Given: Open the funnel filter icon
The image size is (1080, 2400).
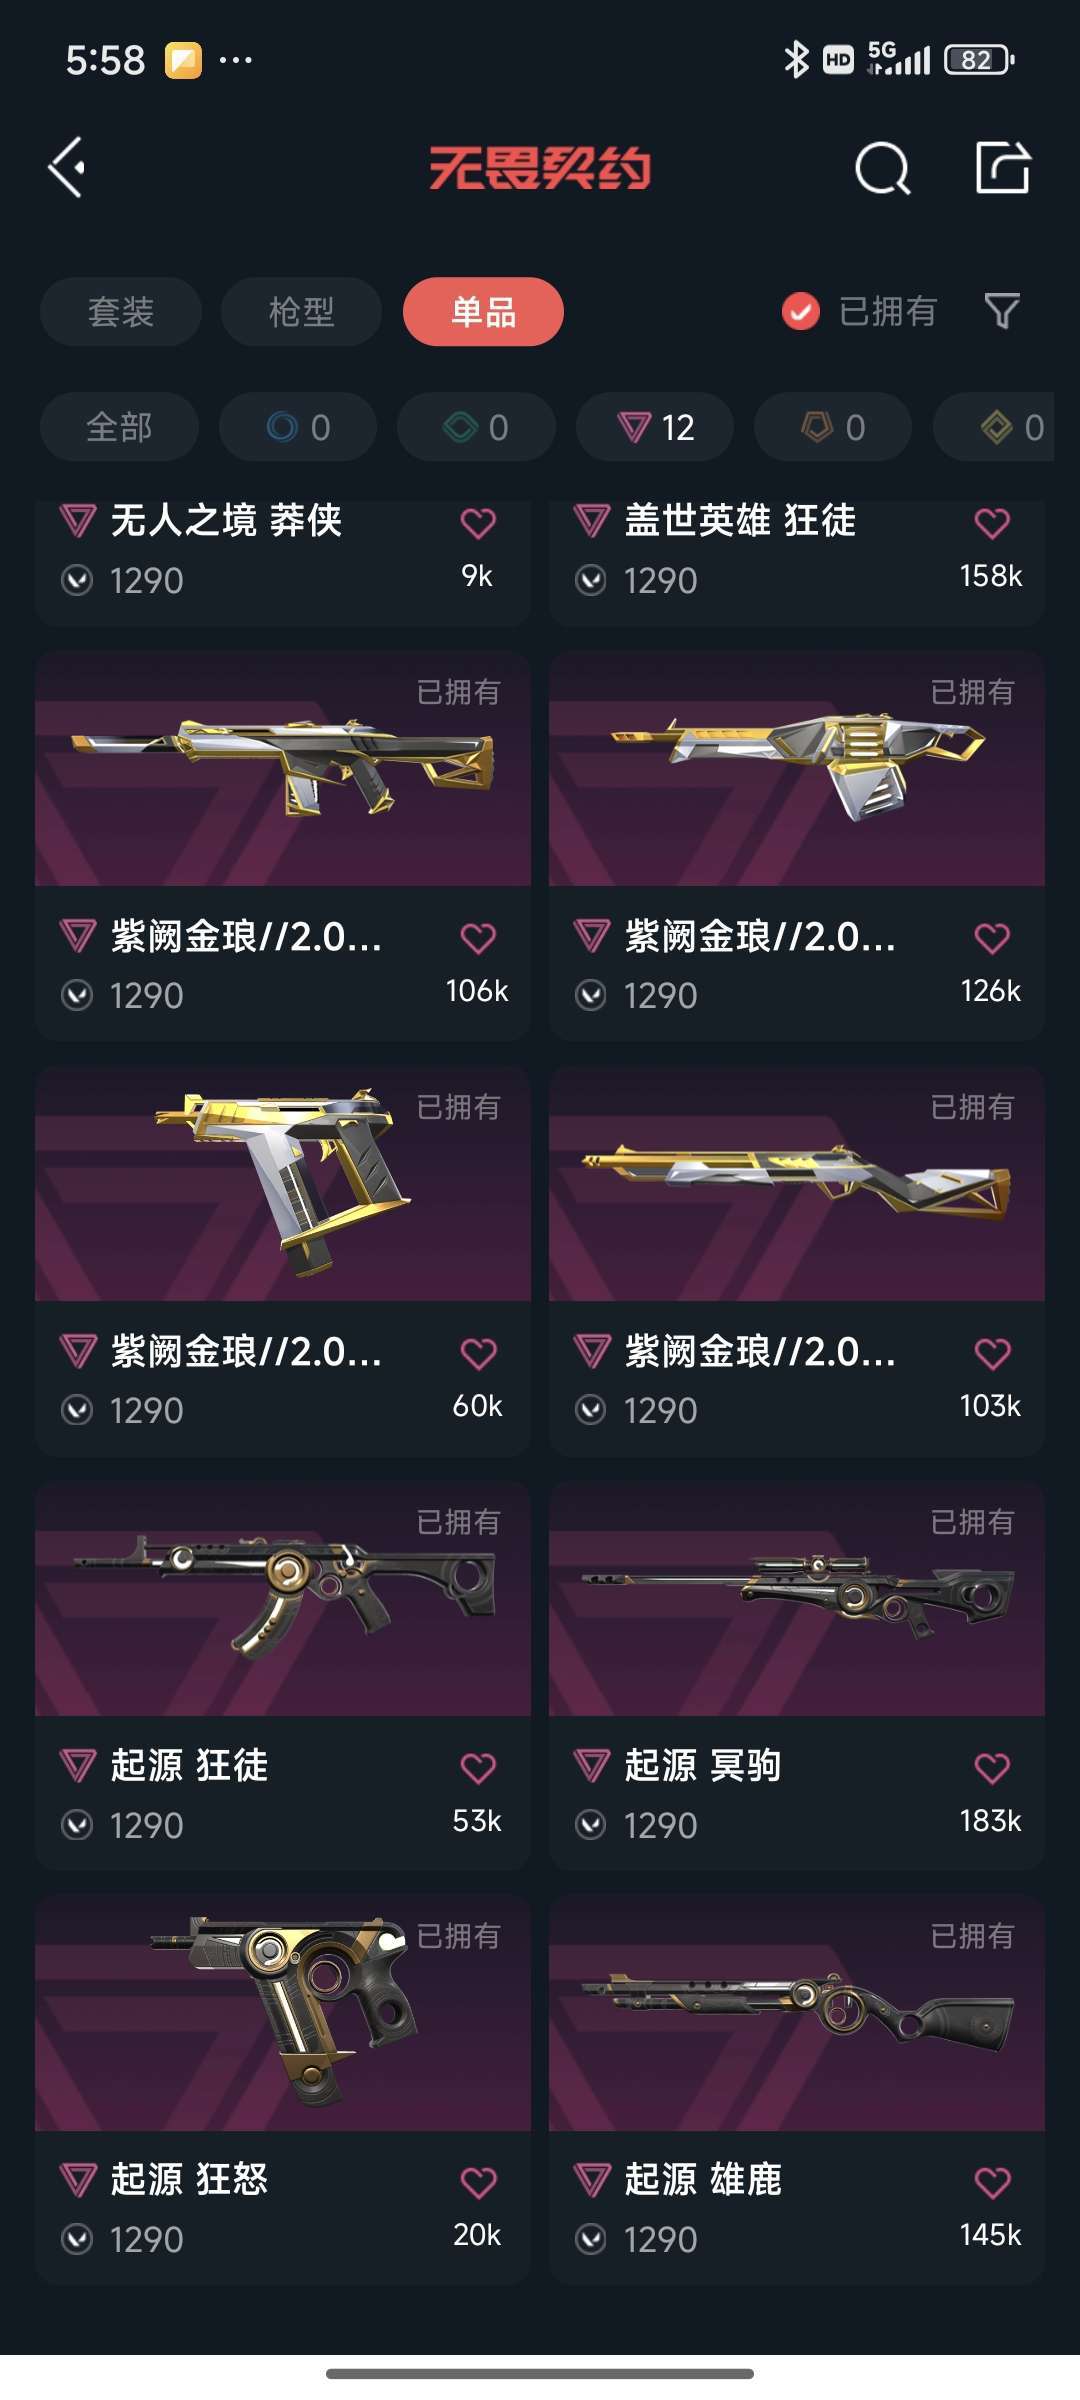Looking at the screenshot, I should (x=1002, y=311).
